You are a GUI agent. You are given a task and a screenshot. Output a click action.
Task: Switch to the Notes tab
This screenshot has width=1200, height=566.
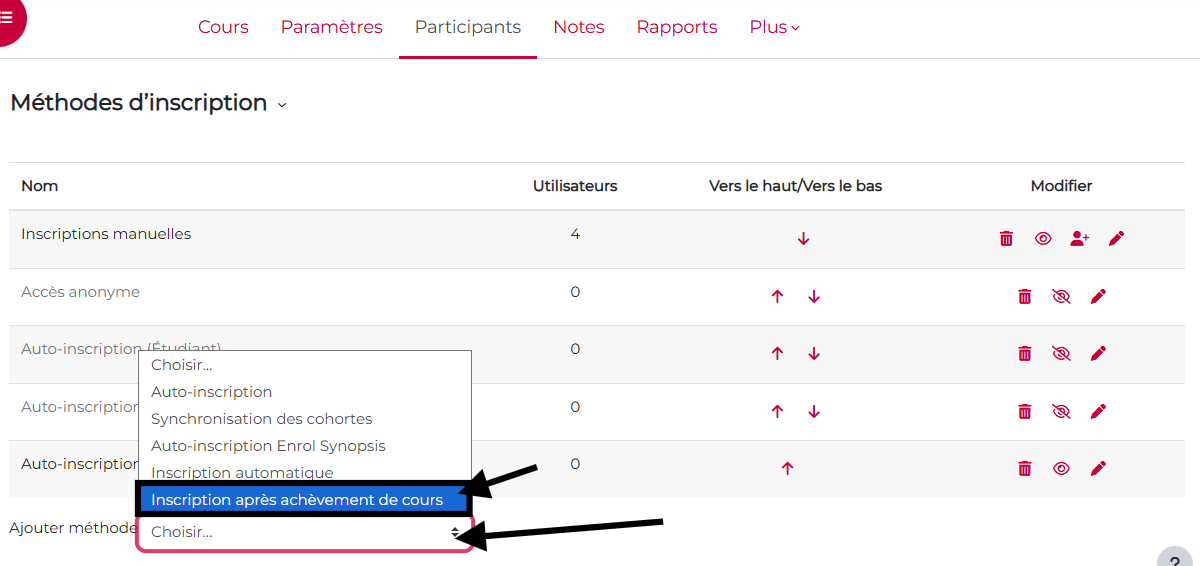[578, 27]
